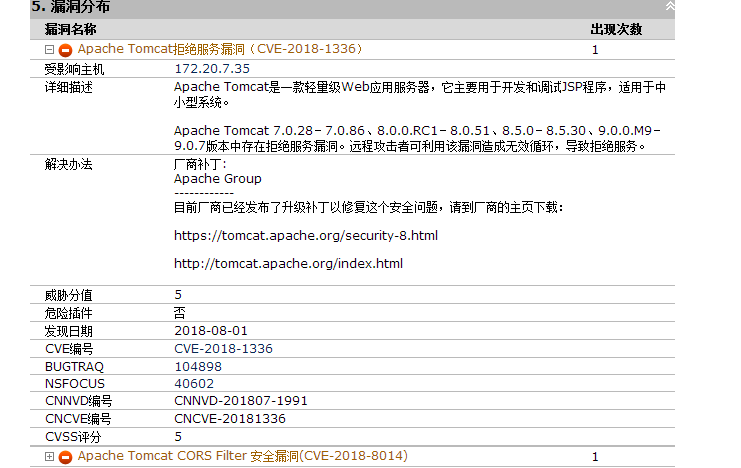Click the 解决办法 label
The height and width of the screenshot is (468, 741).
[x=69, y=165]
